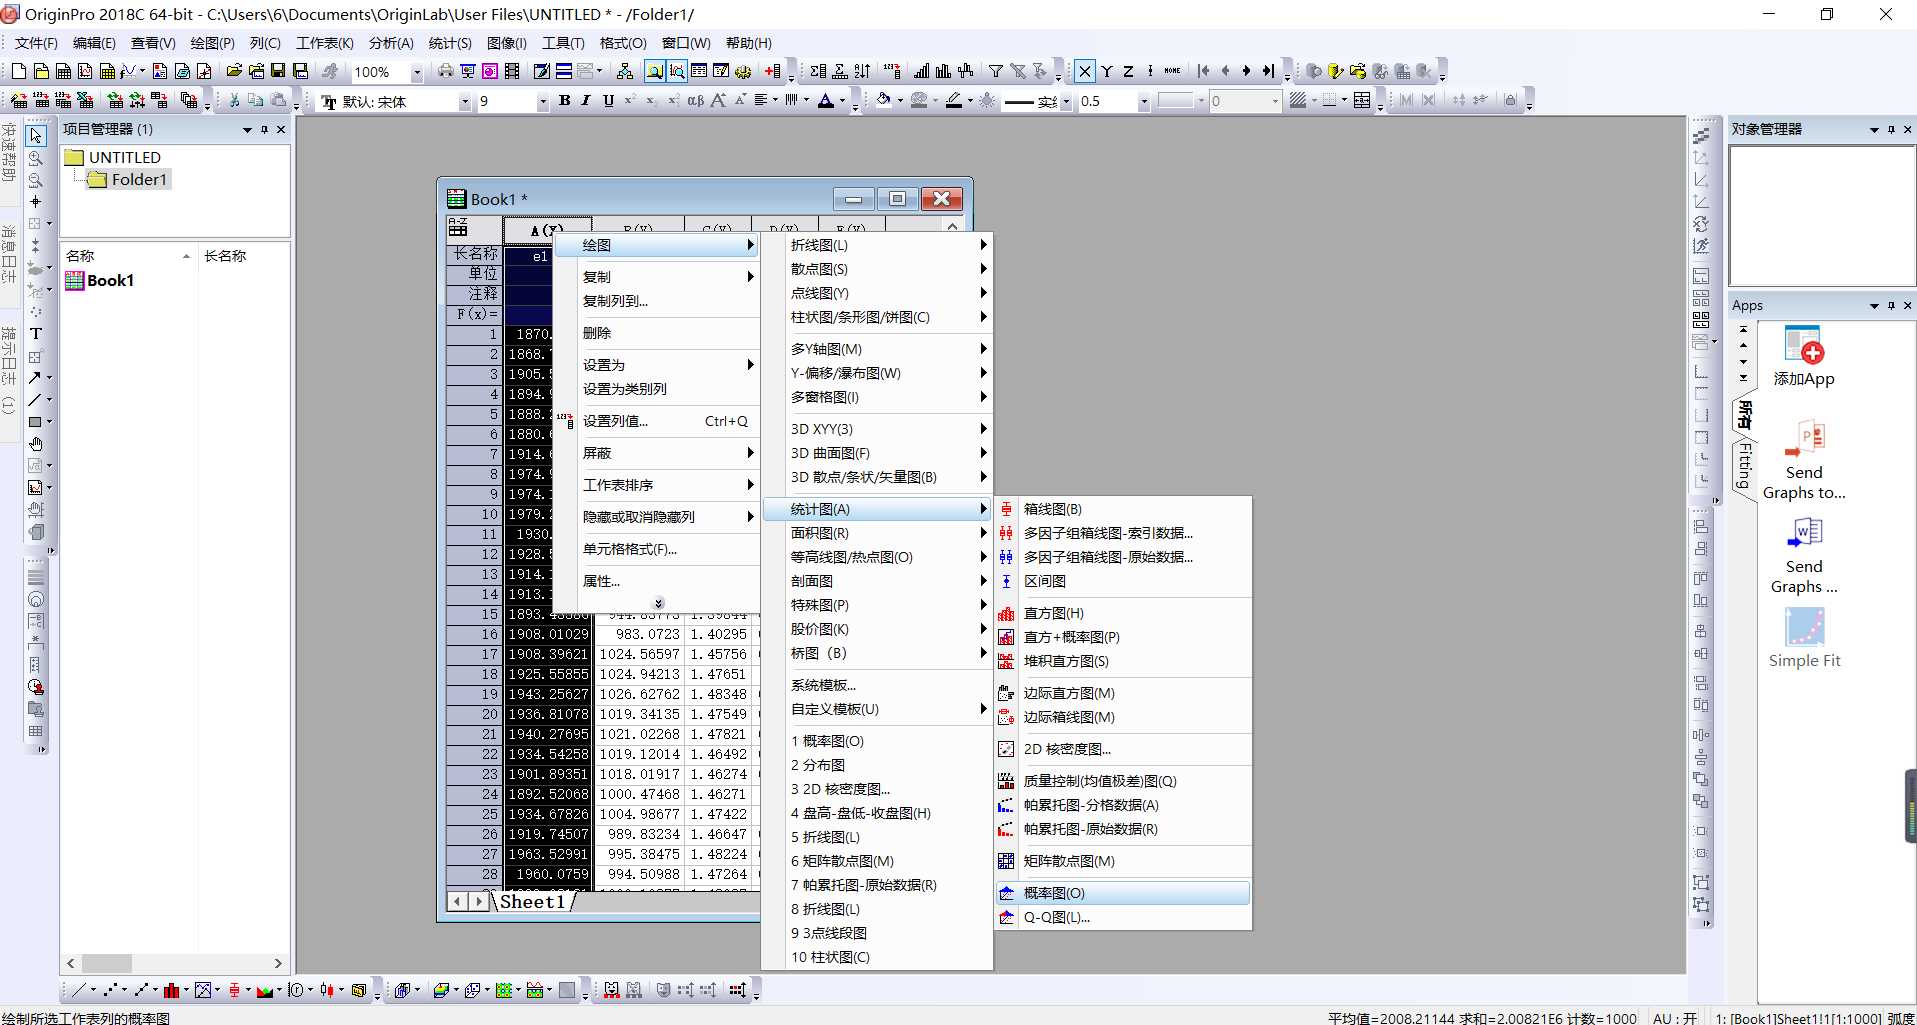Open the line style dropdown
Screen dimensions: 1917x1025
(x=1066, y=101)
